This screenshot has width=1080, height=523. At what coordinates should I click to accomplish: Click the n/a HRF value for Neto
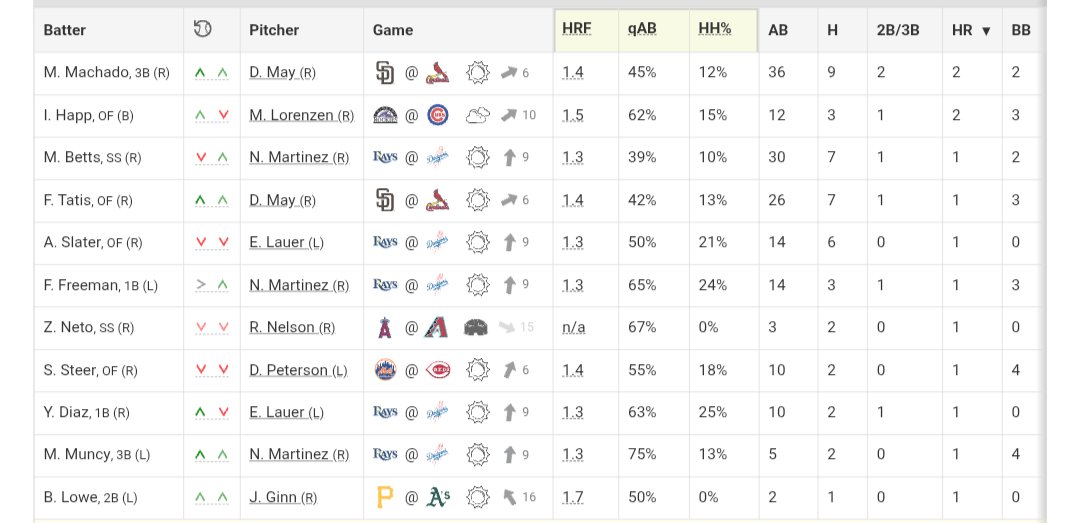pyautogui.click(x=573, y=327)
